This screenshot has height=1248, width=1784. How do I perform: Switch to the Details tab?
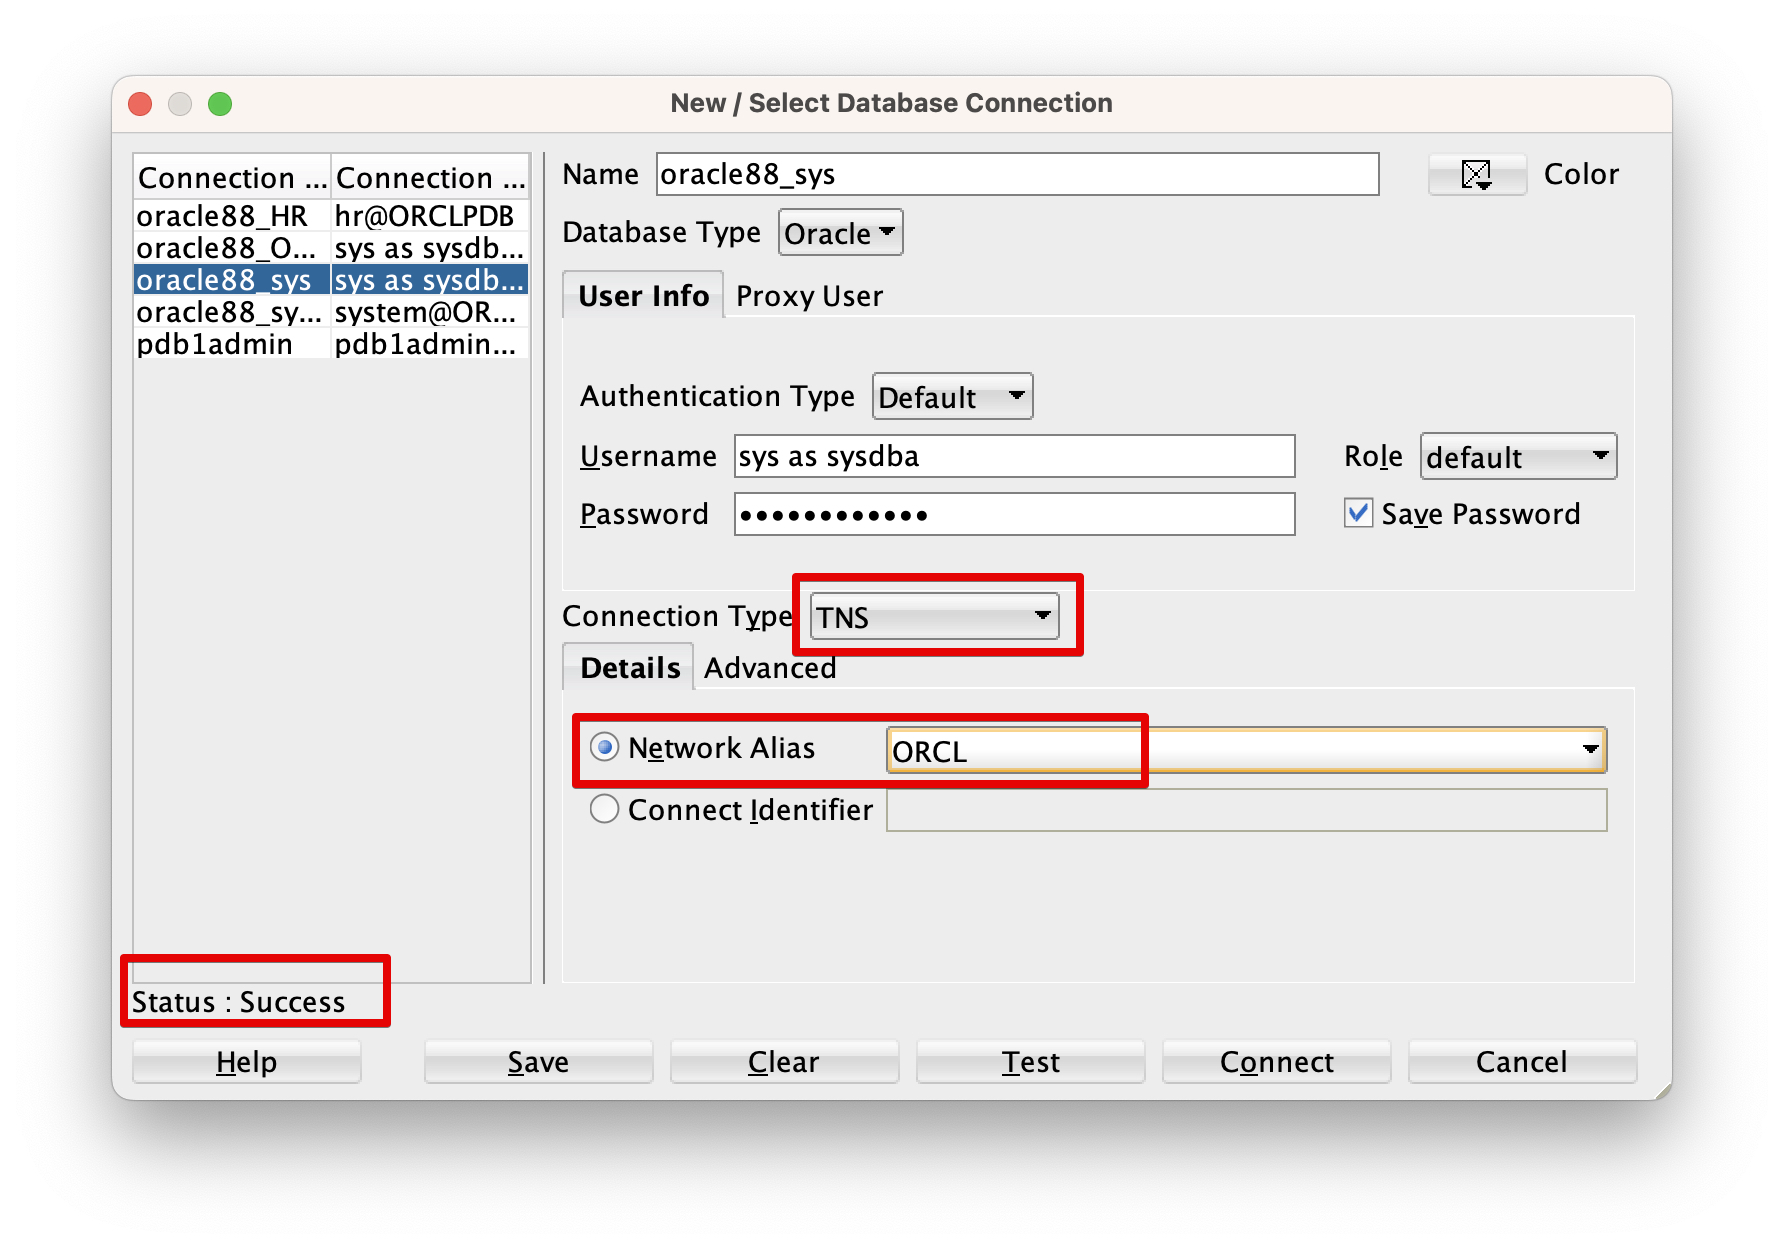629,668
